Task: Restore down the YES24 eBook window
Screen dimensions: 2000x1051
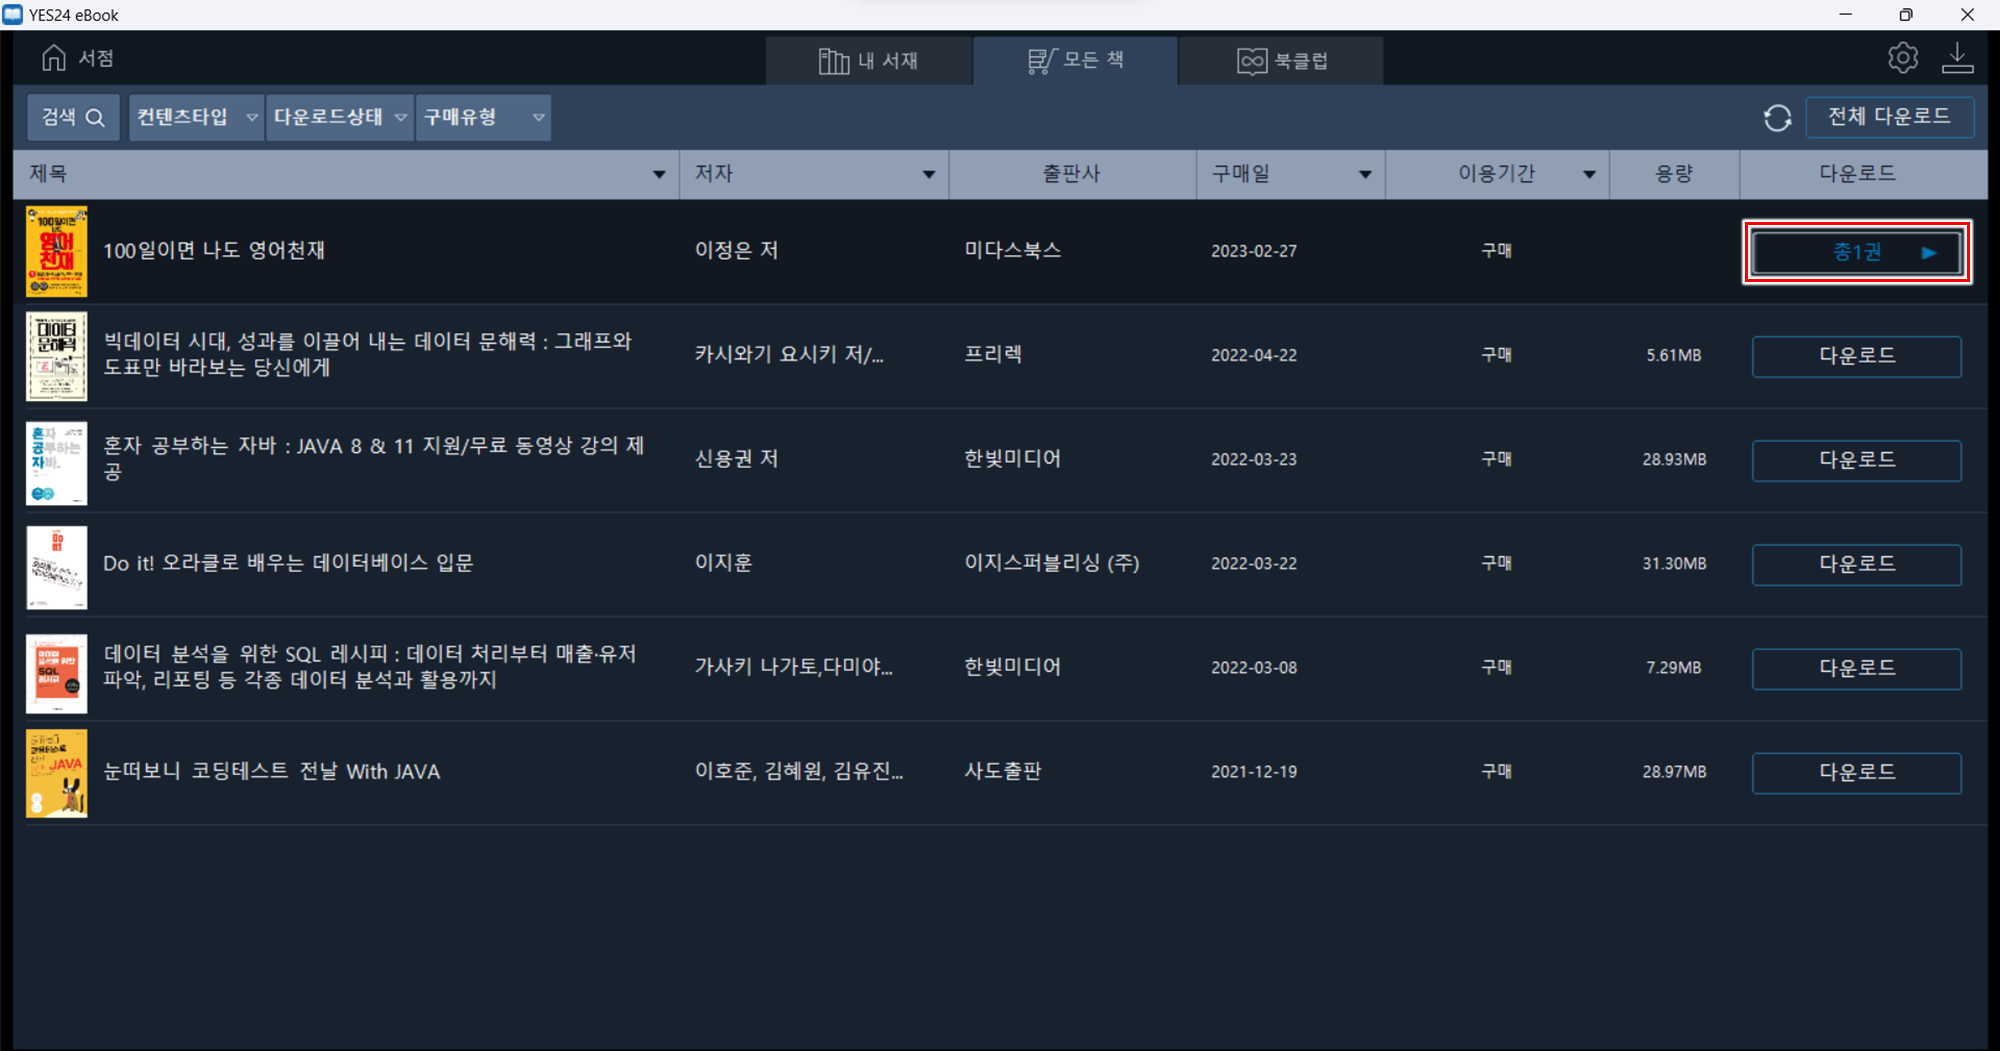Action: (1906, 14)
